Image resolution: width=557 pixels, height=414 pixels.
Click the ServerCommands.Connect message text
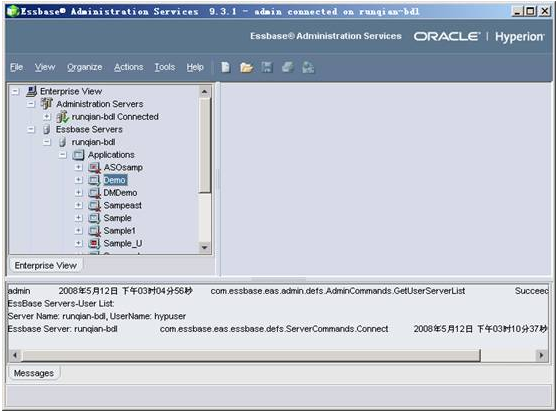(x=274, y=329)
